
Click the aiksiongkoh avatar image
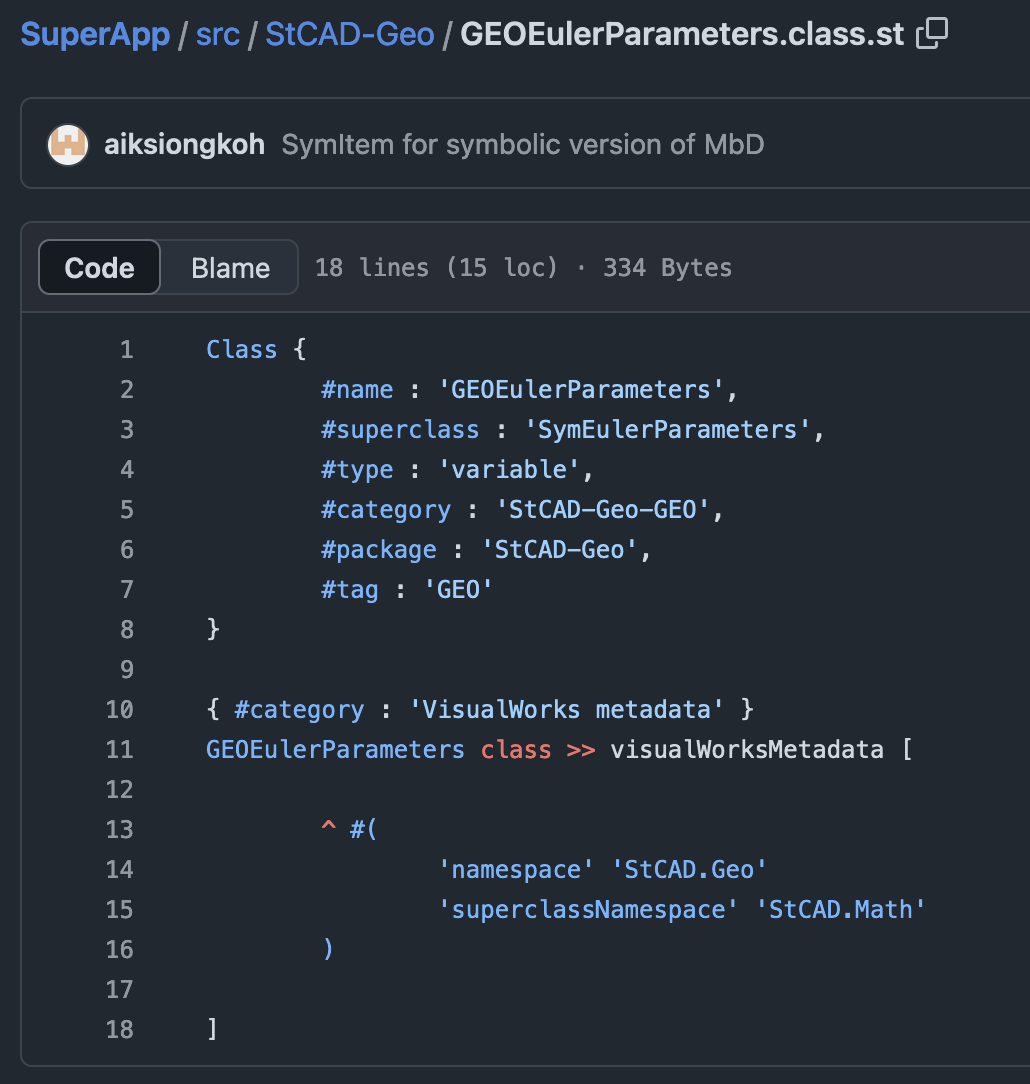click(x=68, y=145)
